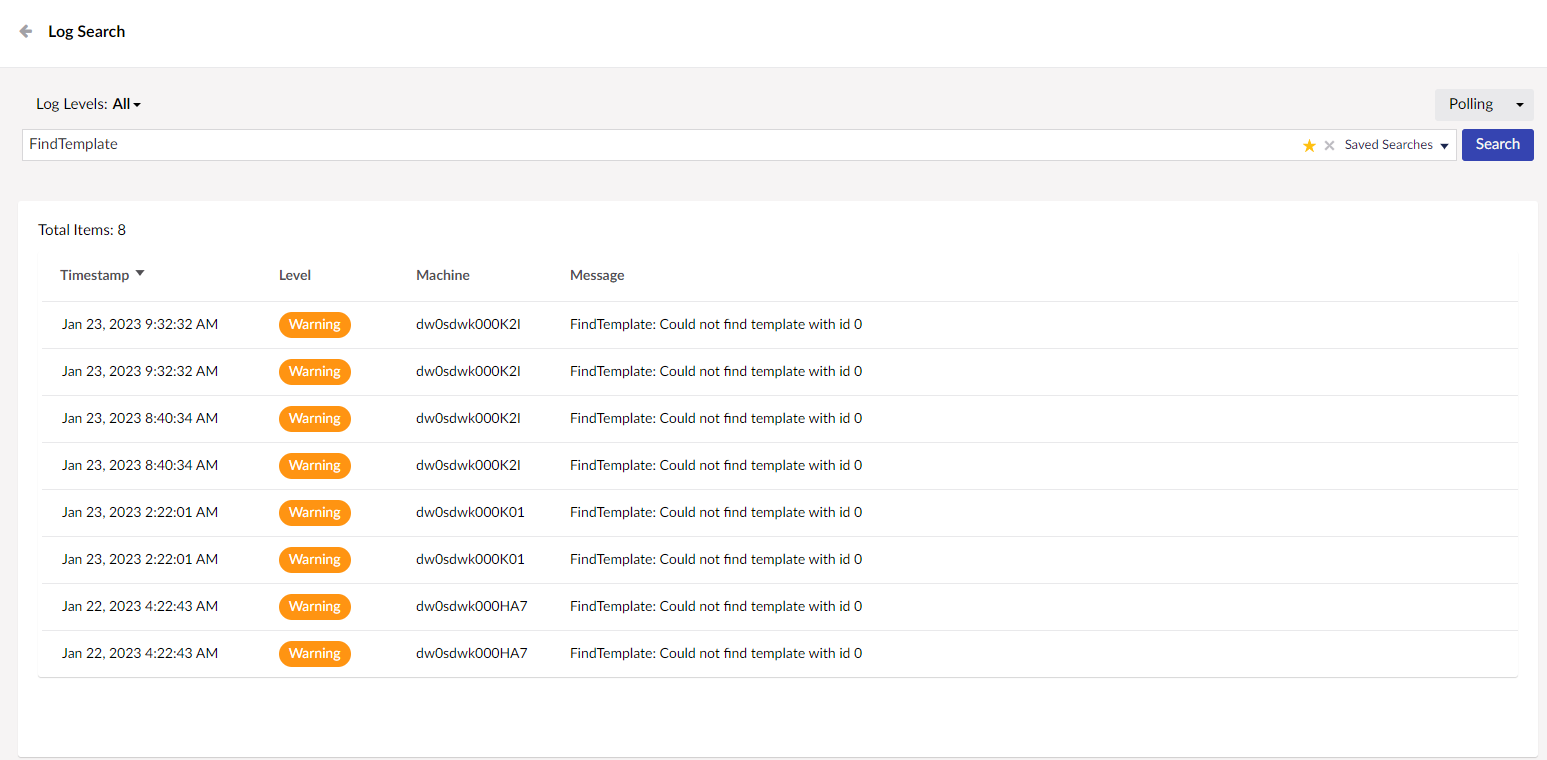Expand the Saved Searches dropdown

pyautogui.click(x=1396, y=144)
